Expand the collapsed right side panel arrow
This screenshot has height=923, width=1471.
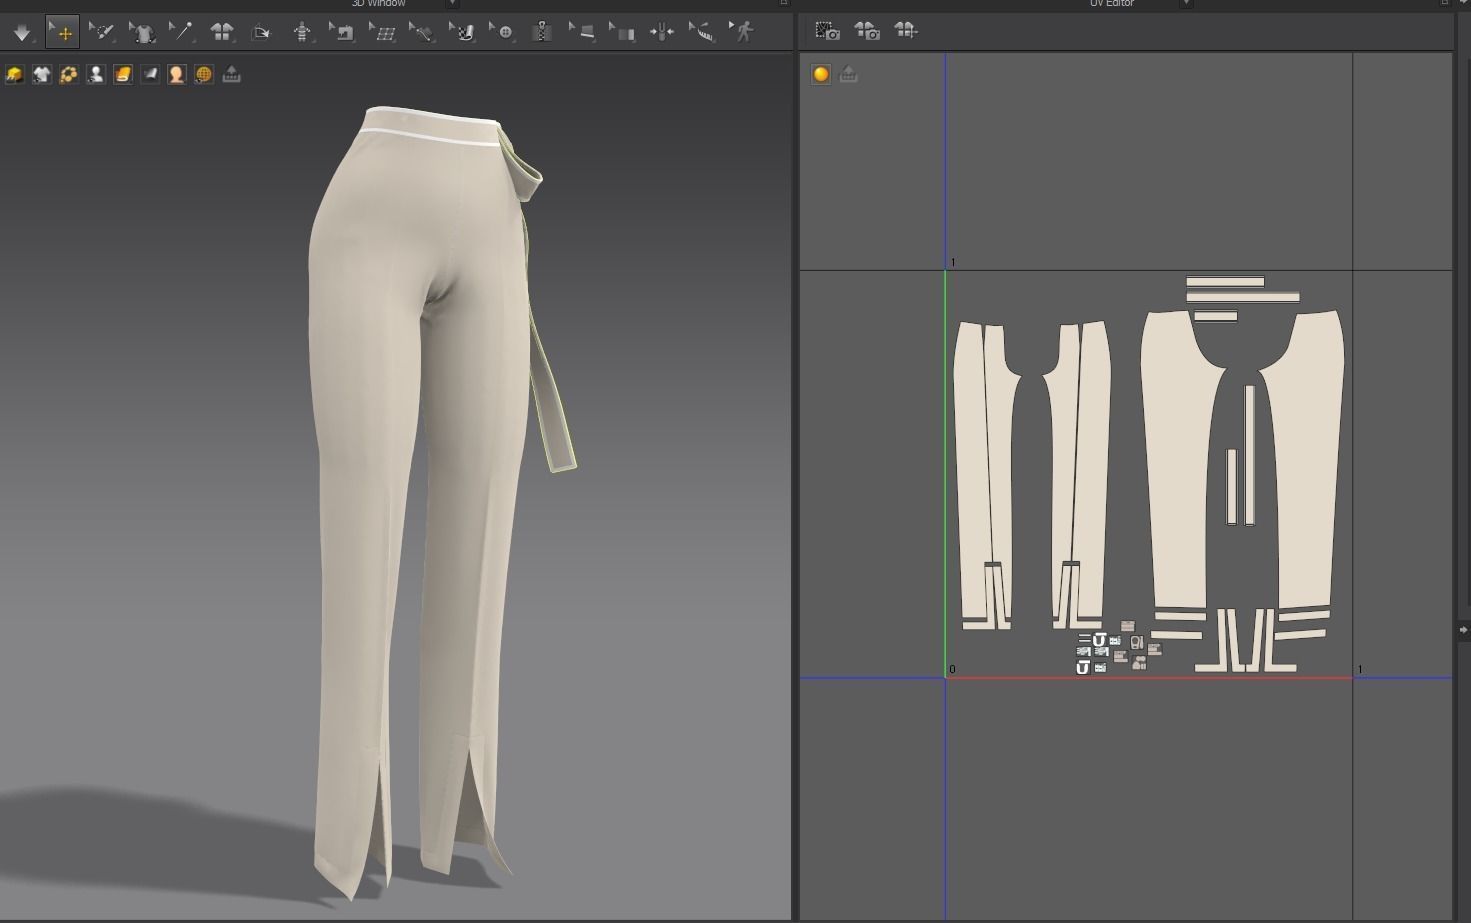[1464, 630]
